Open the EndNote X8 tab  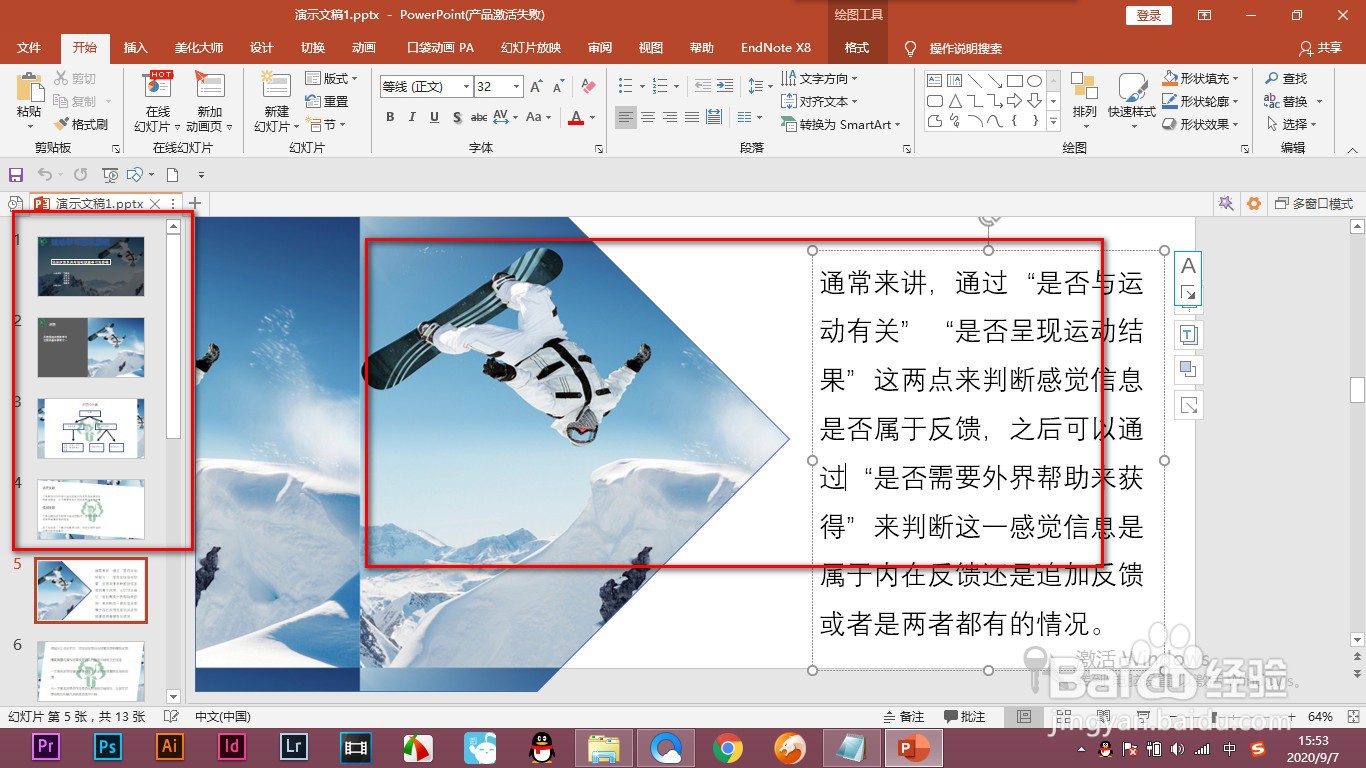(776, 48)
